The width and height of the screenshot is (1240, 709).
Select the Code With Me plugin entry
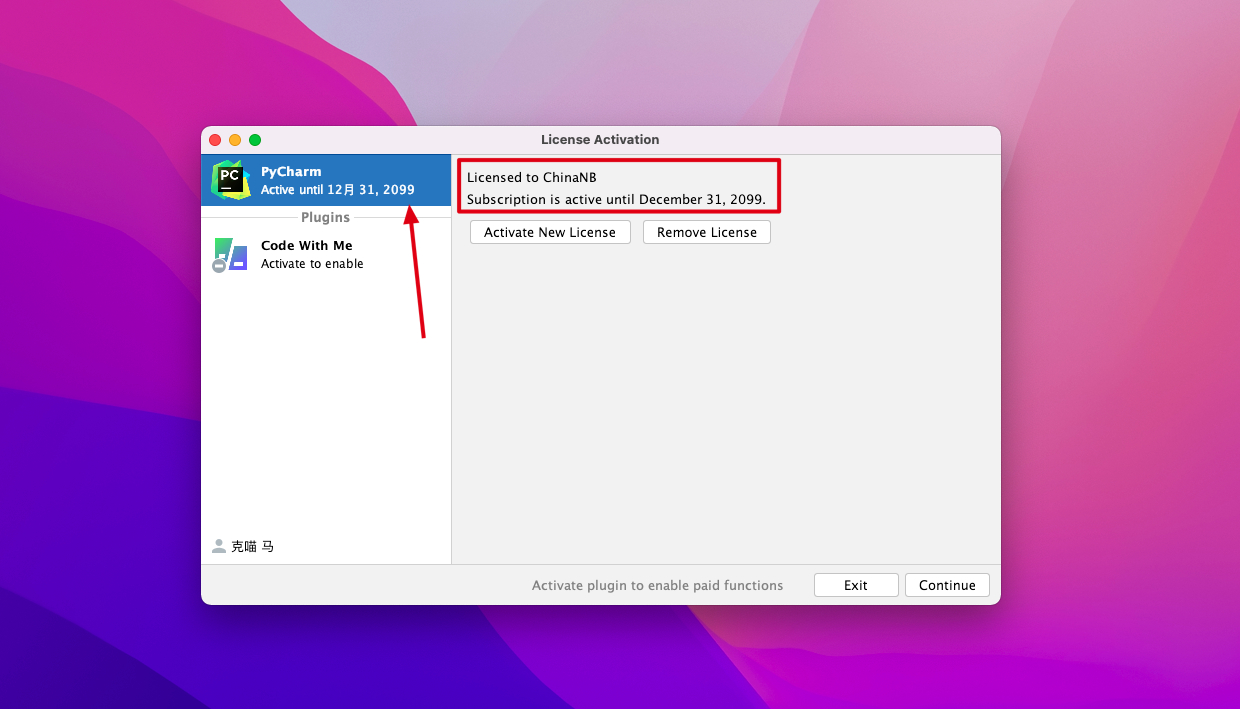point(326,254)
